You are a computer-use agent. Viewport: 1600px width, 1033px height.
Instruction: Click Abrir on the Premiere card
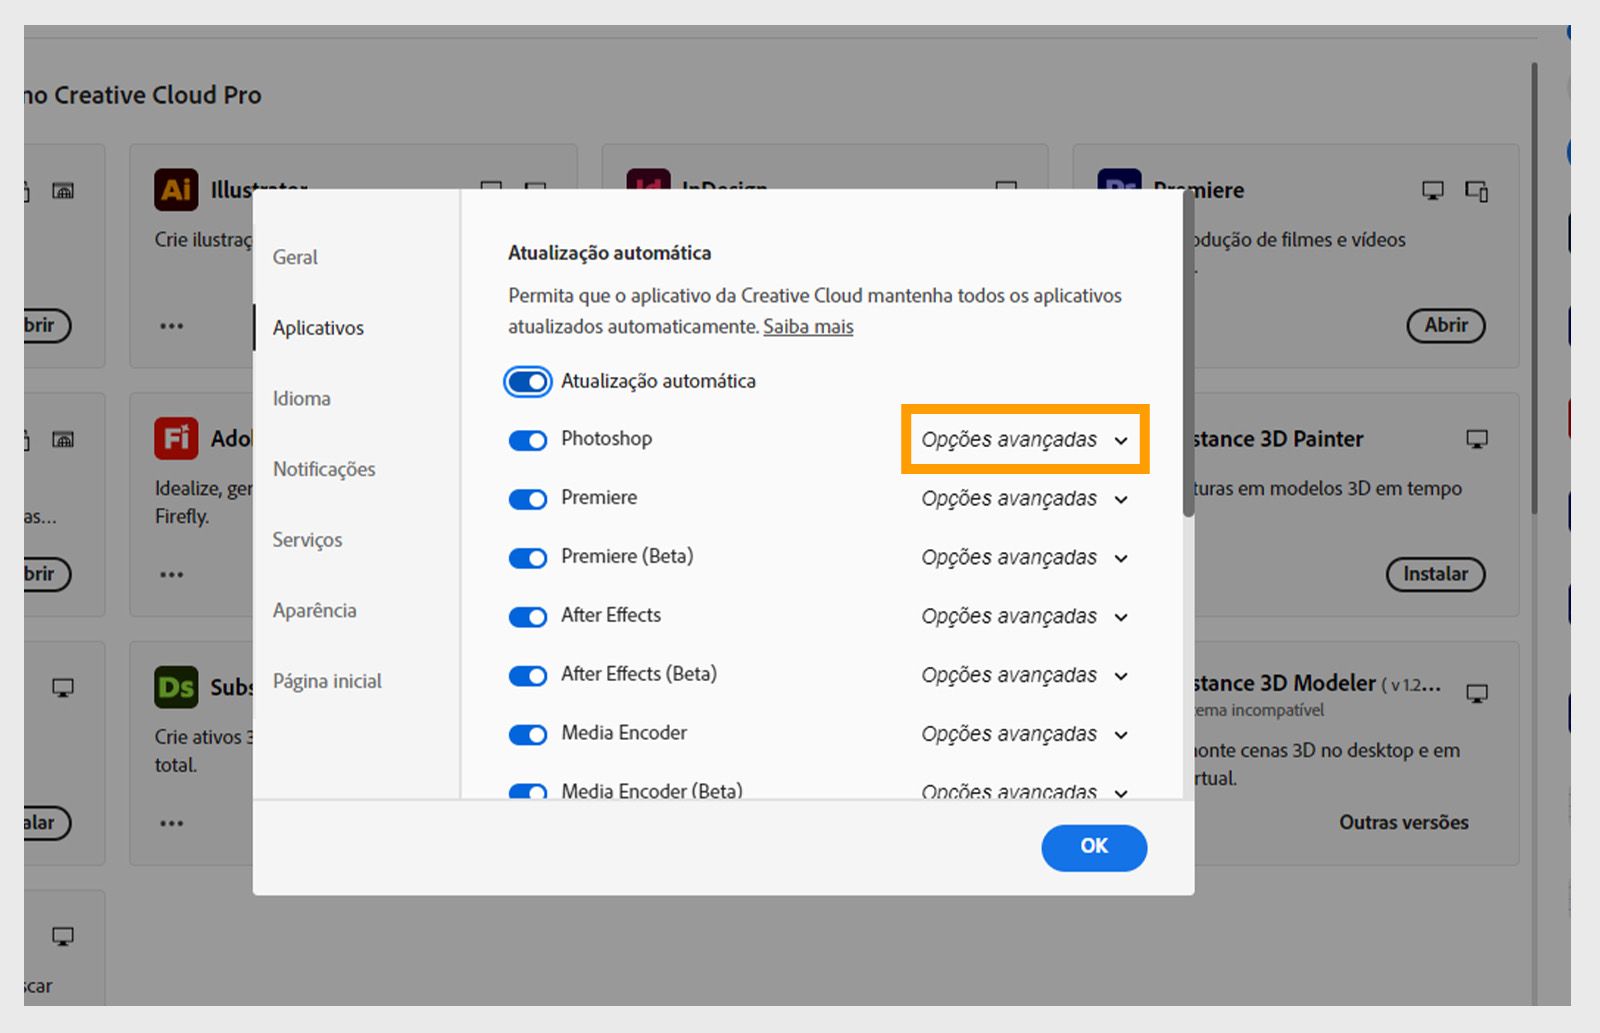point(1446,325)
